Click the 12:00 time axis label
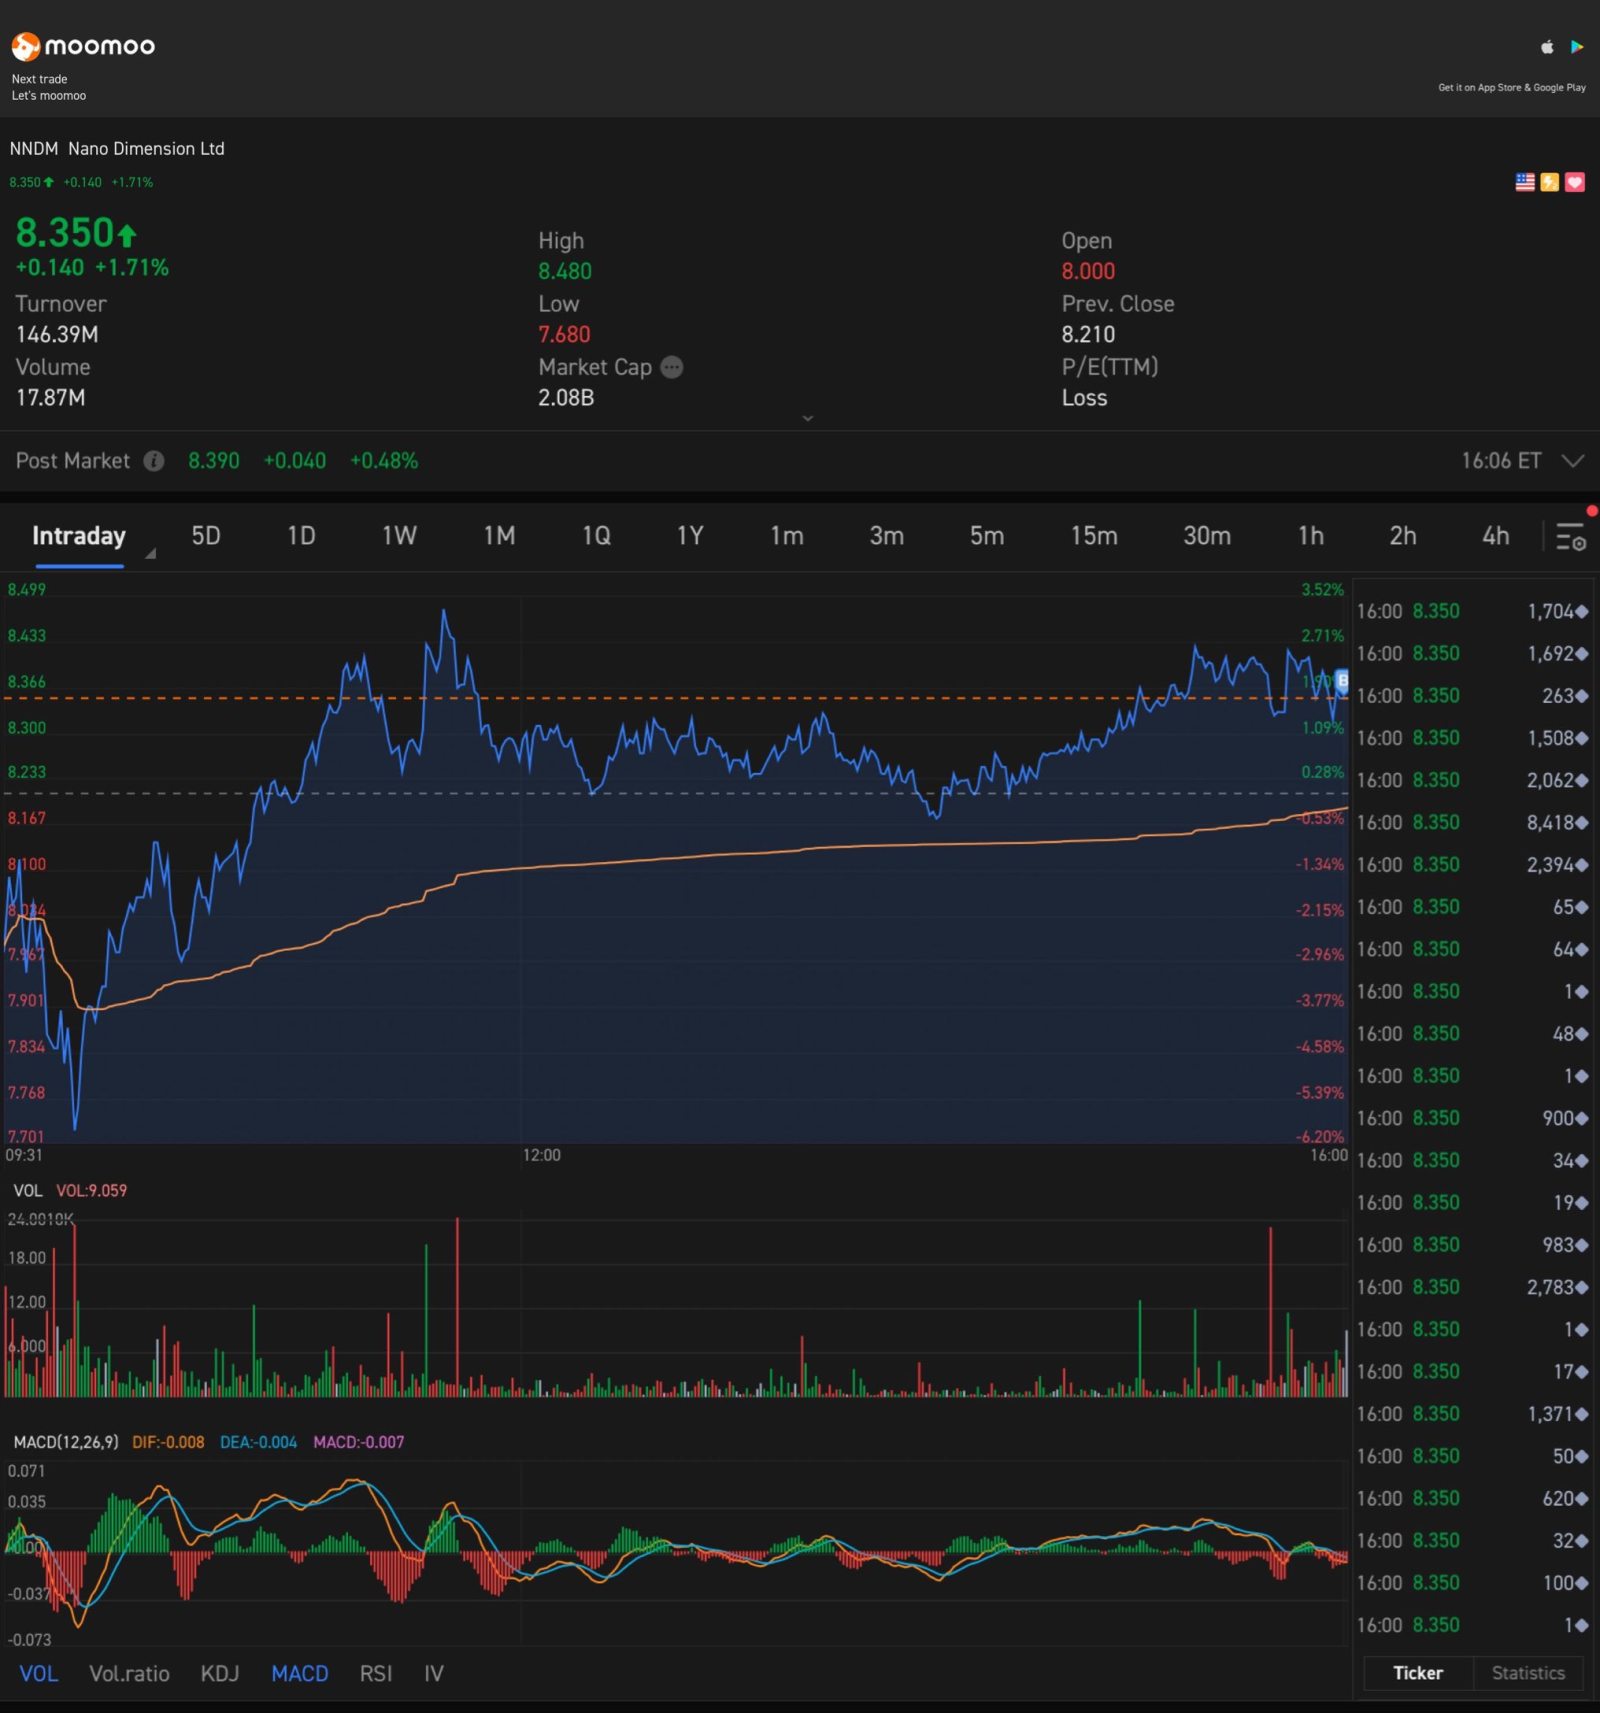The height and width of the screenshot is (1713, 1600). 541,1155
